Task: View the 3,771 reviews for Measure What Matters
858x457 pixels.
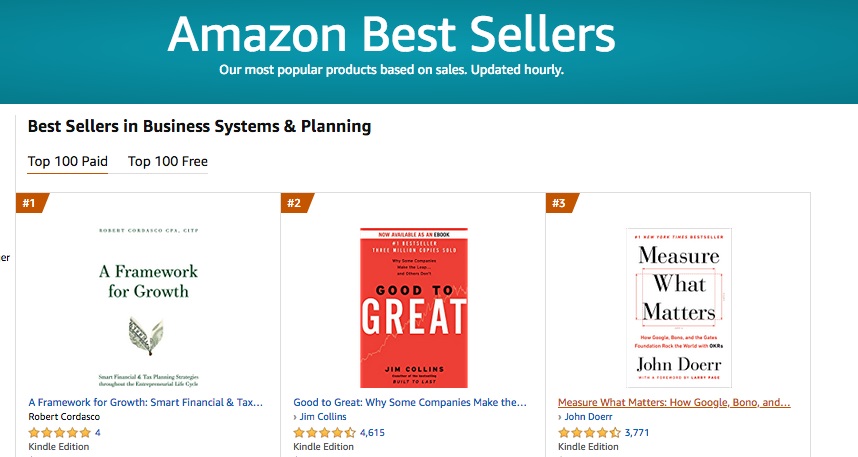Action: pyautogui.click(x=637, y=432)
